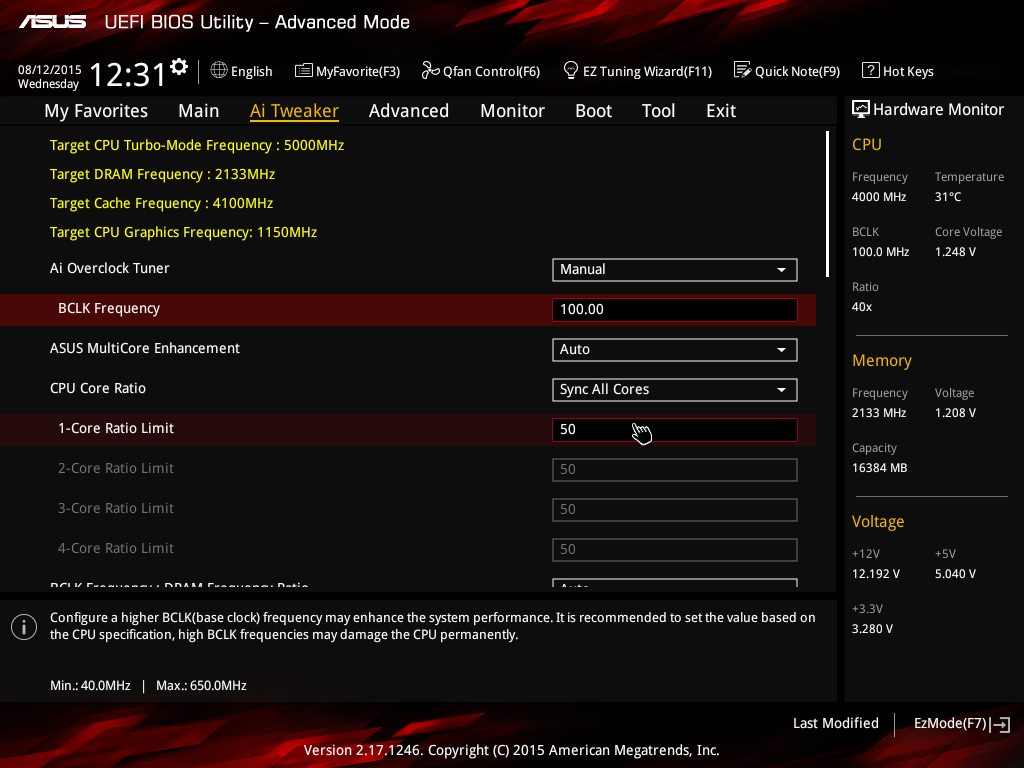Viewport: 1024px width, 768px height.
Task: Open the Exit tab
Action: 721,111
